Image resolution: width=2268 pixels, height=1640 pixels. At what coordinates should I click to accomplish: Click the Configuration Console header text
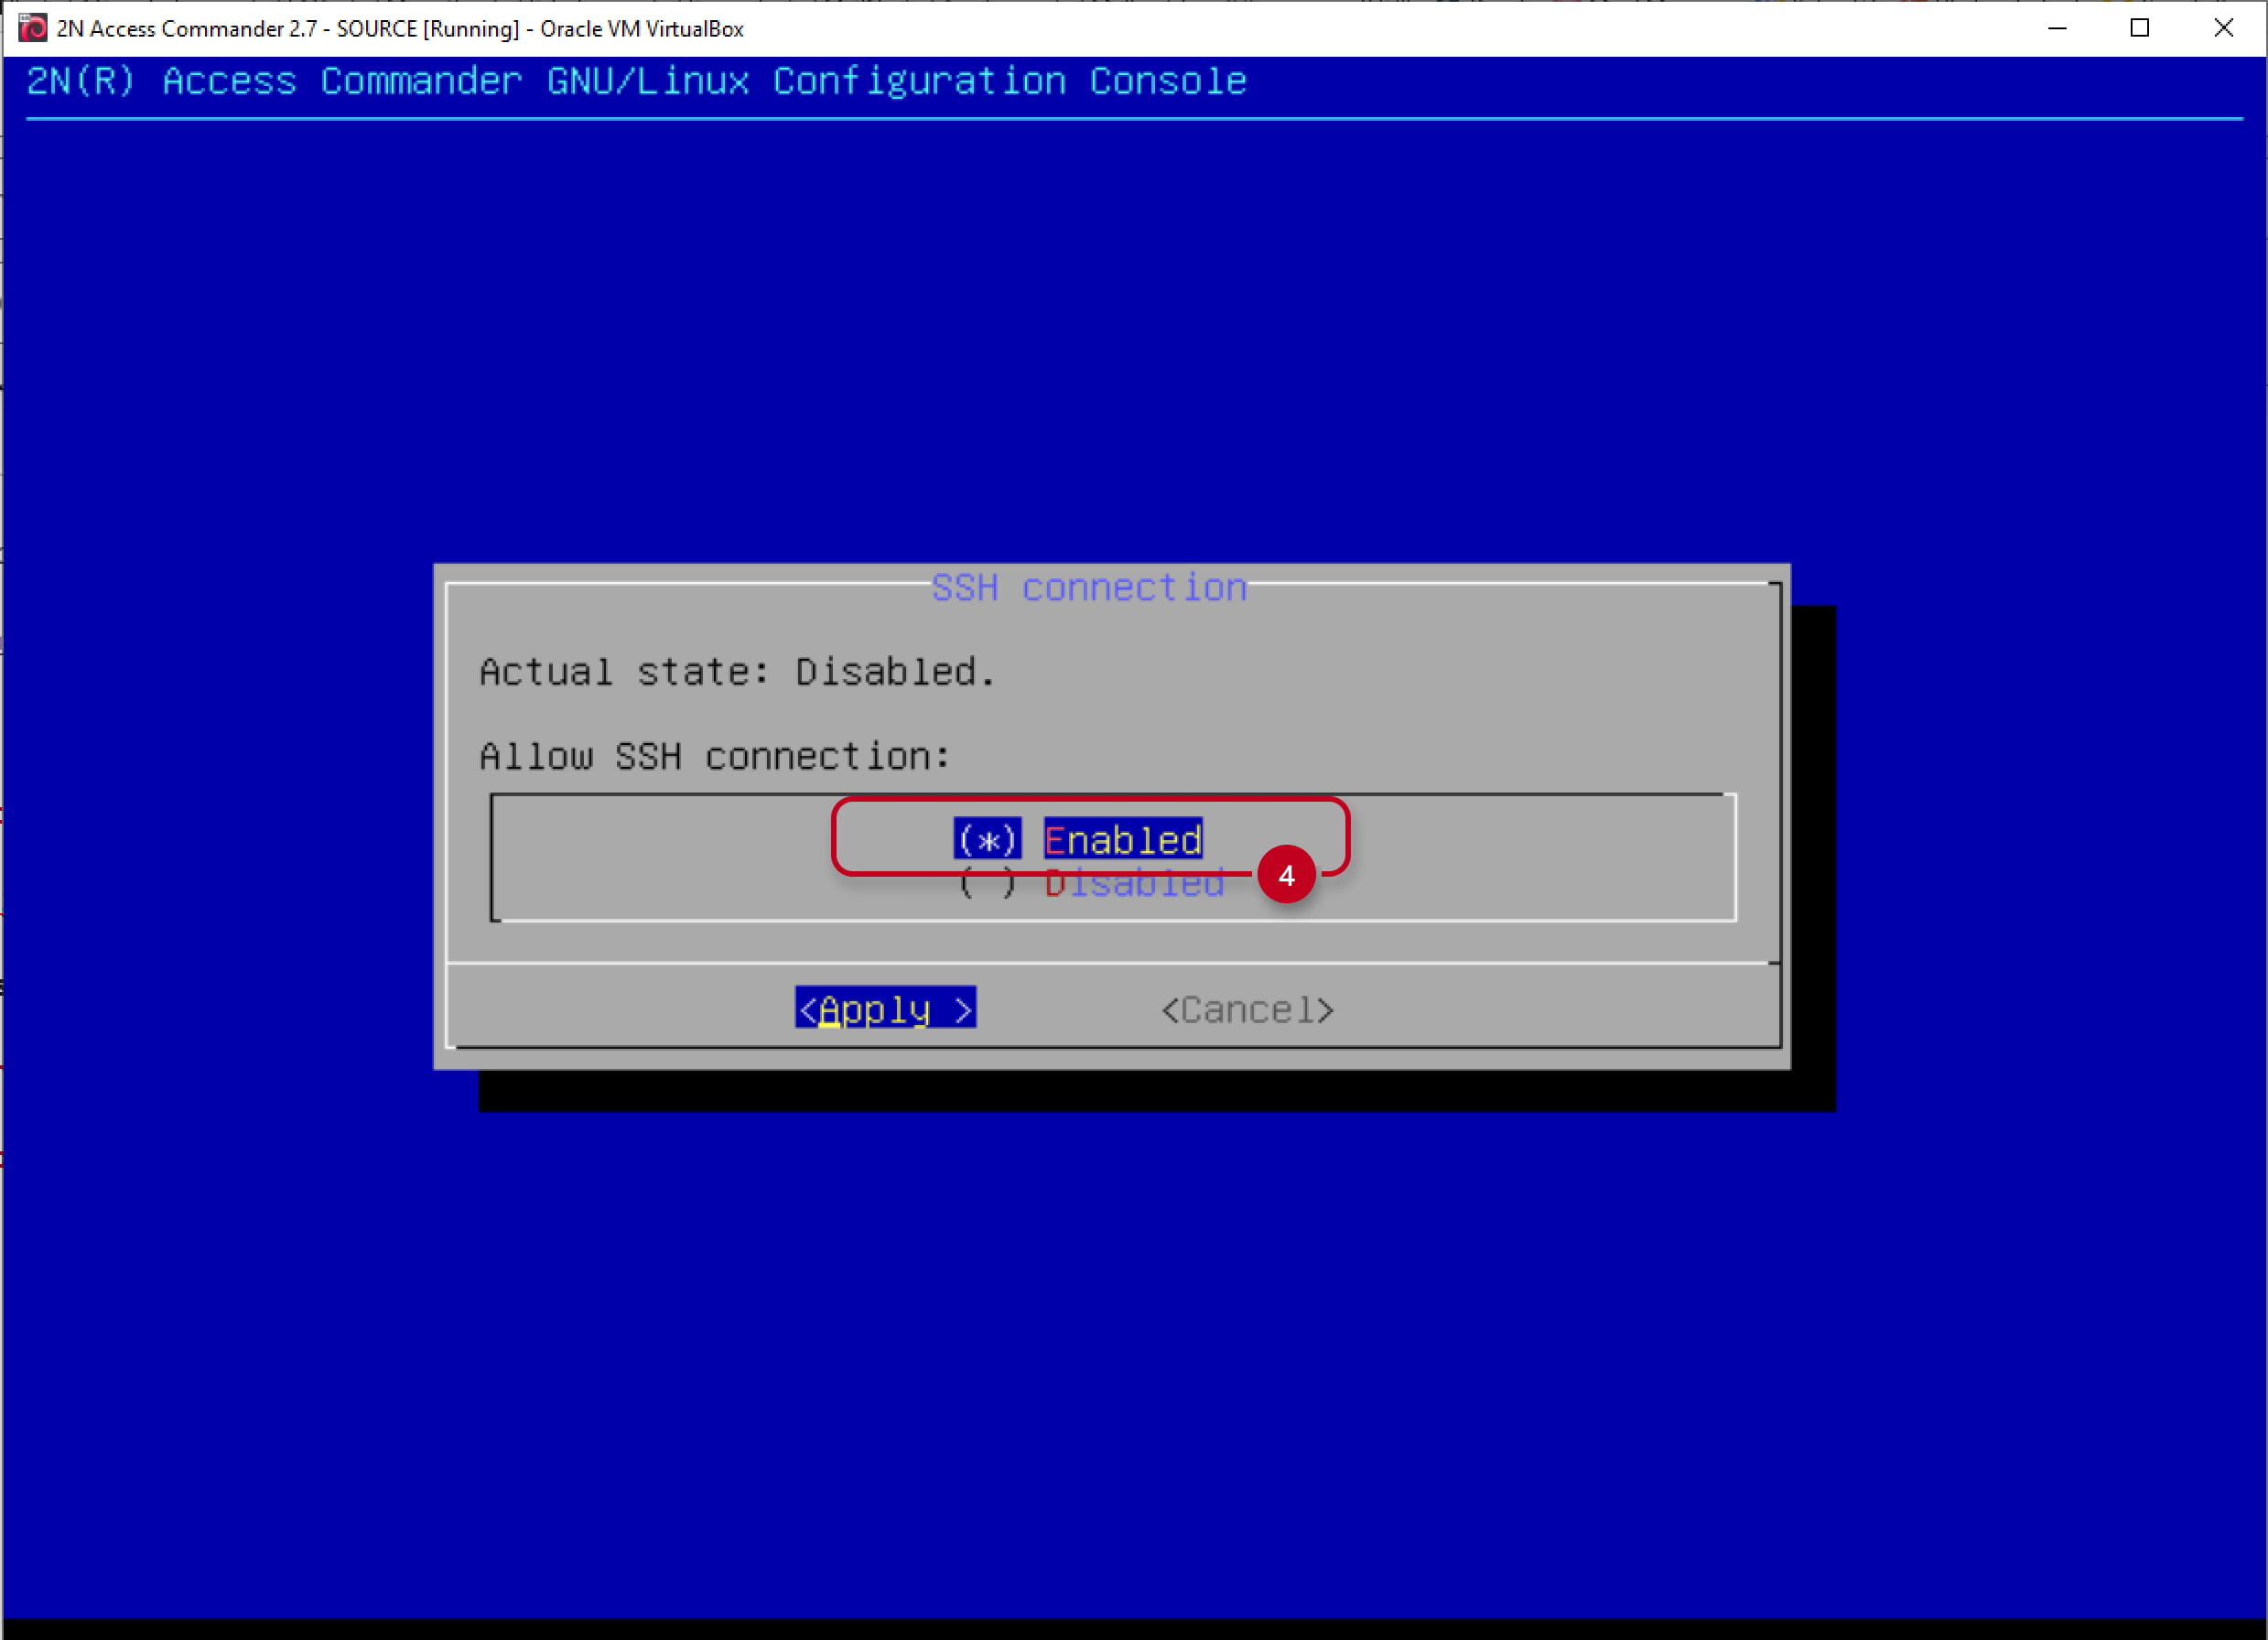(636, 81)
